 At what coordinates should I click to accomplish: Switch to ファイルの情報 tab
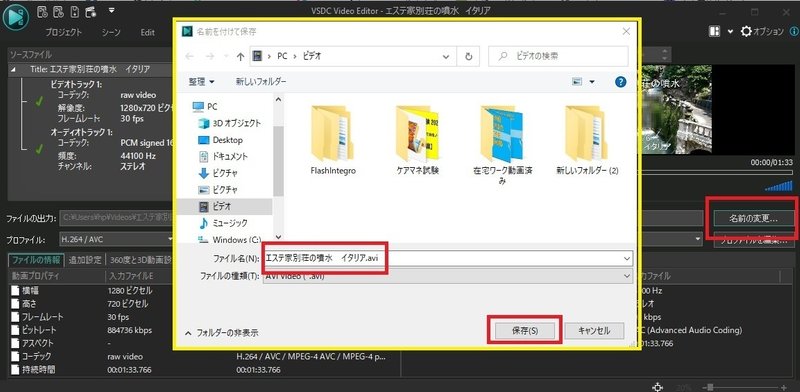(x=37, y=259)
